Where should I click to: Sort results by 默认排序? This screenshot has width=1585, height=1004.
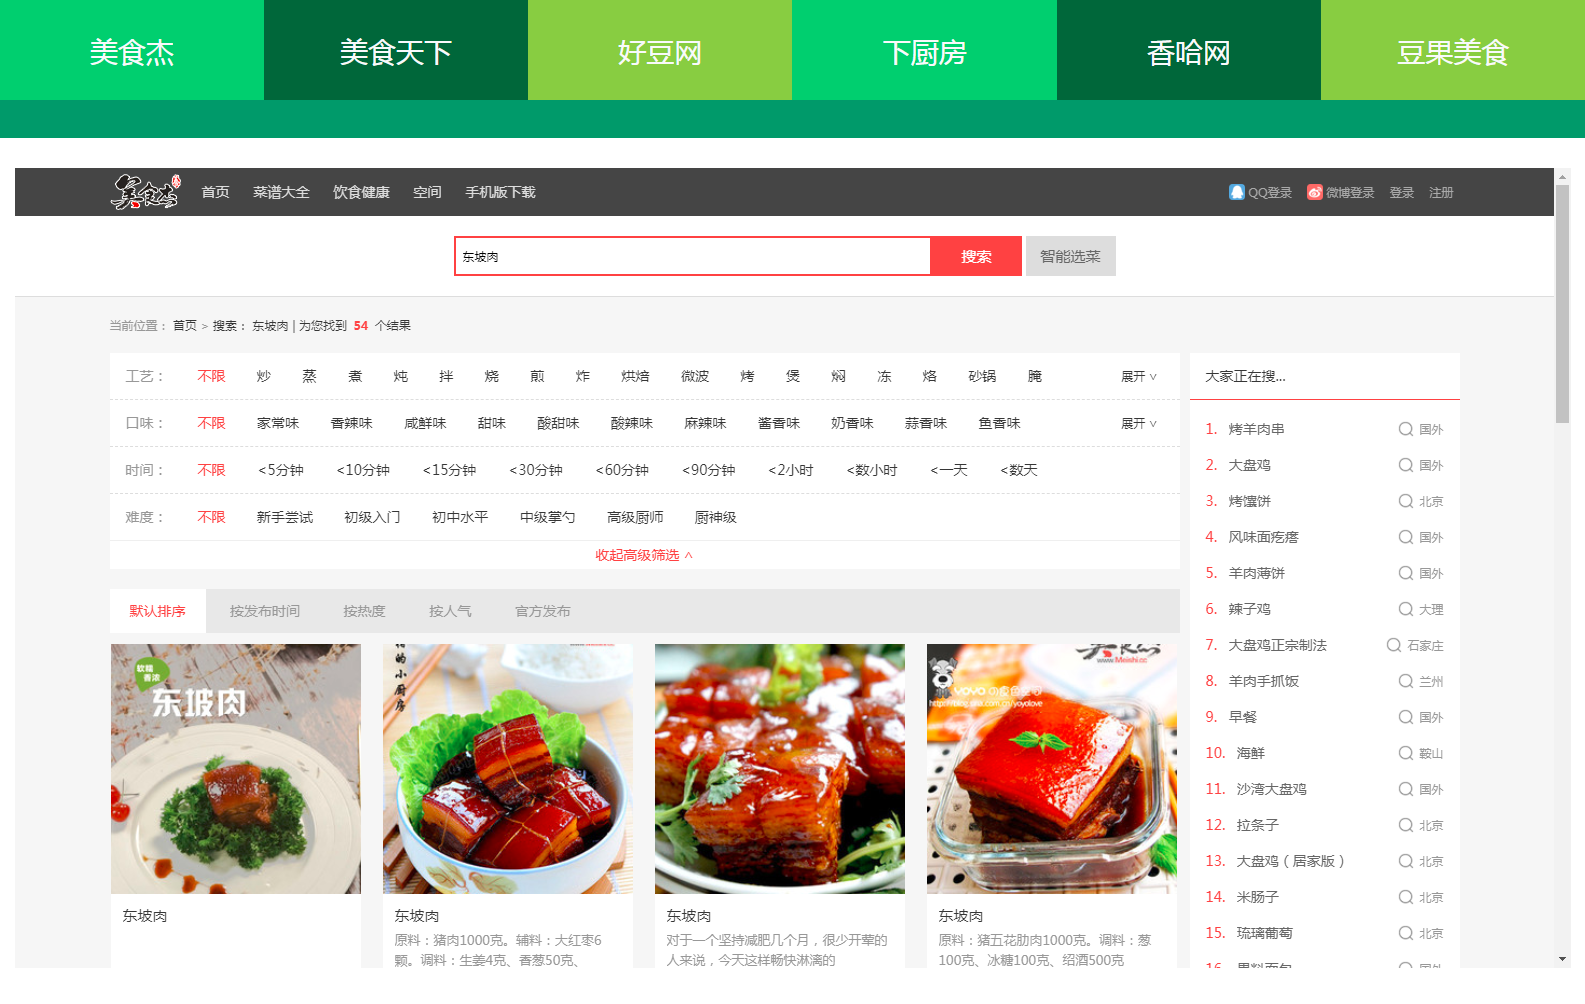point(157,611)
